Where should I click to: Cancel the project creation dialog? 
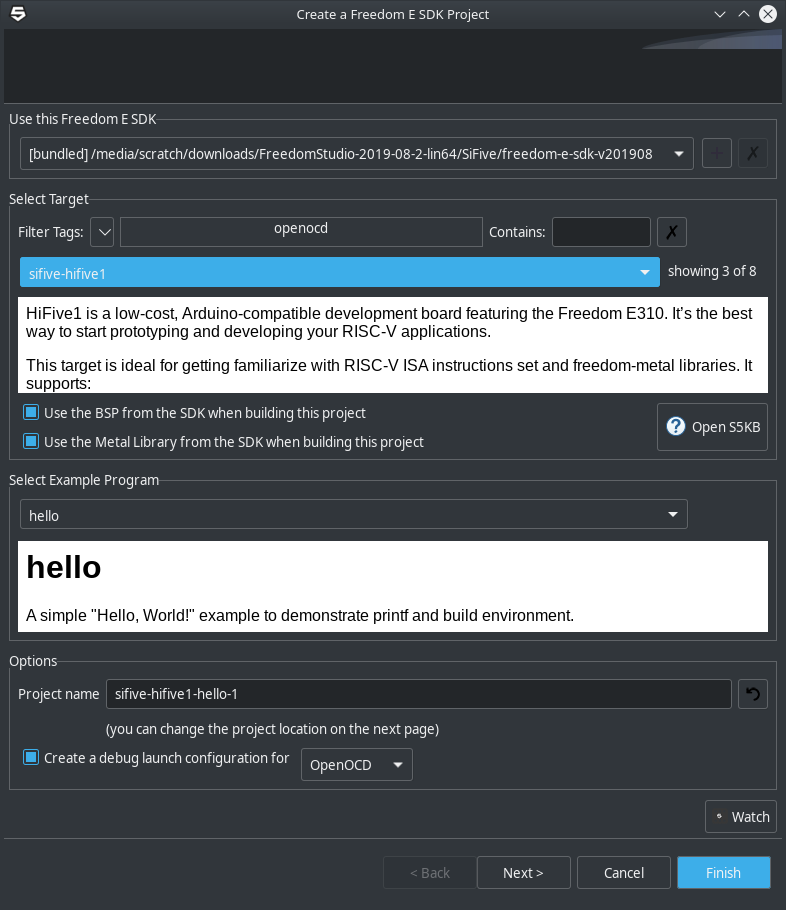[623, 873]
